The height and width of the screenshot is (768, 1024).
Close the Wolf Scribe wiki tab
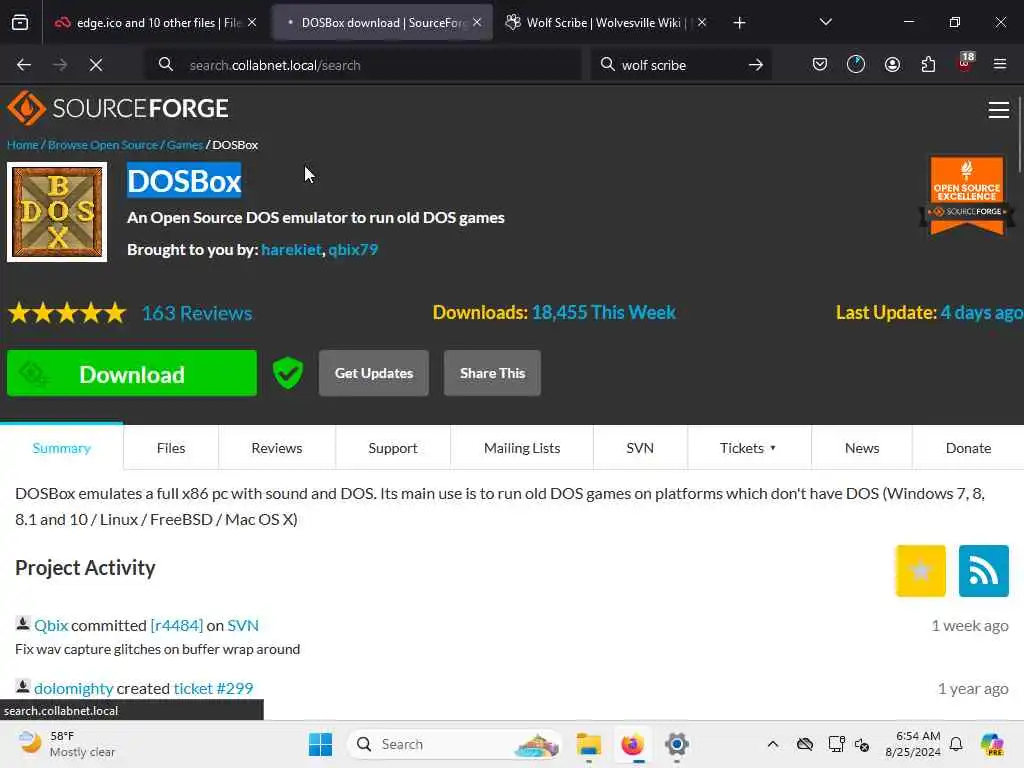(702, 22)
